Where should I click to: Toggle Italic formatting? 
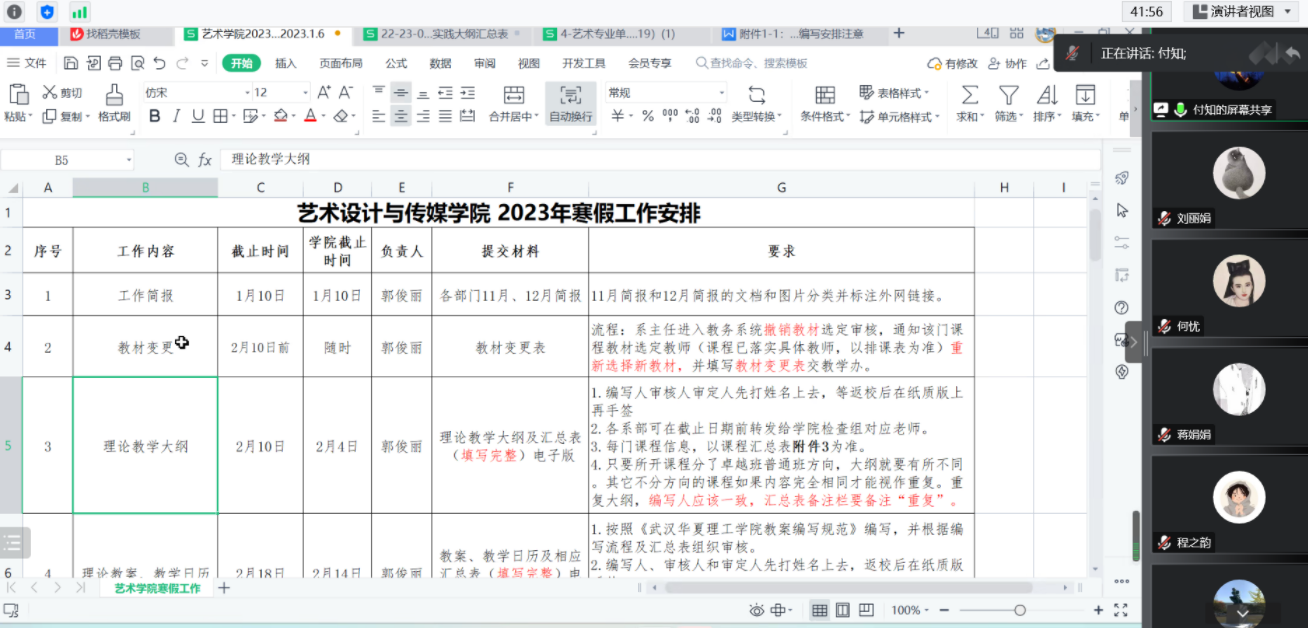176,116
